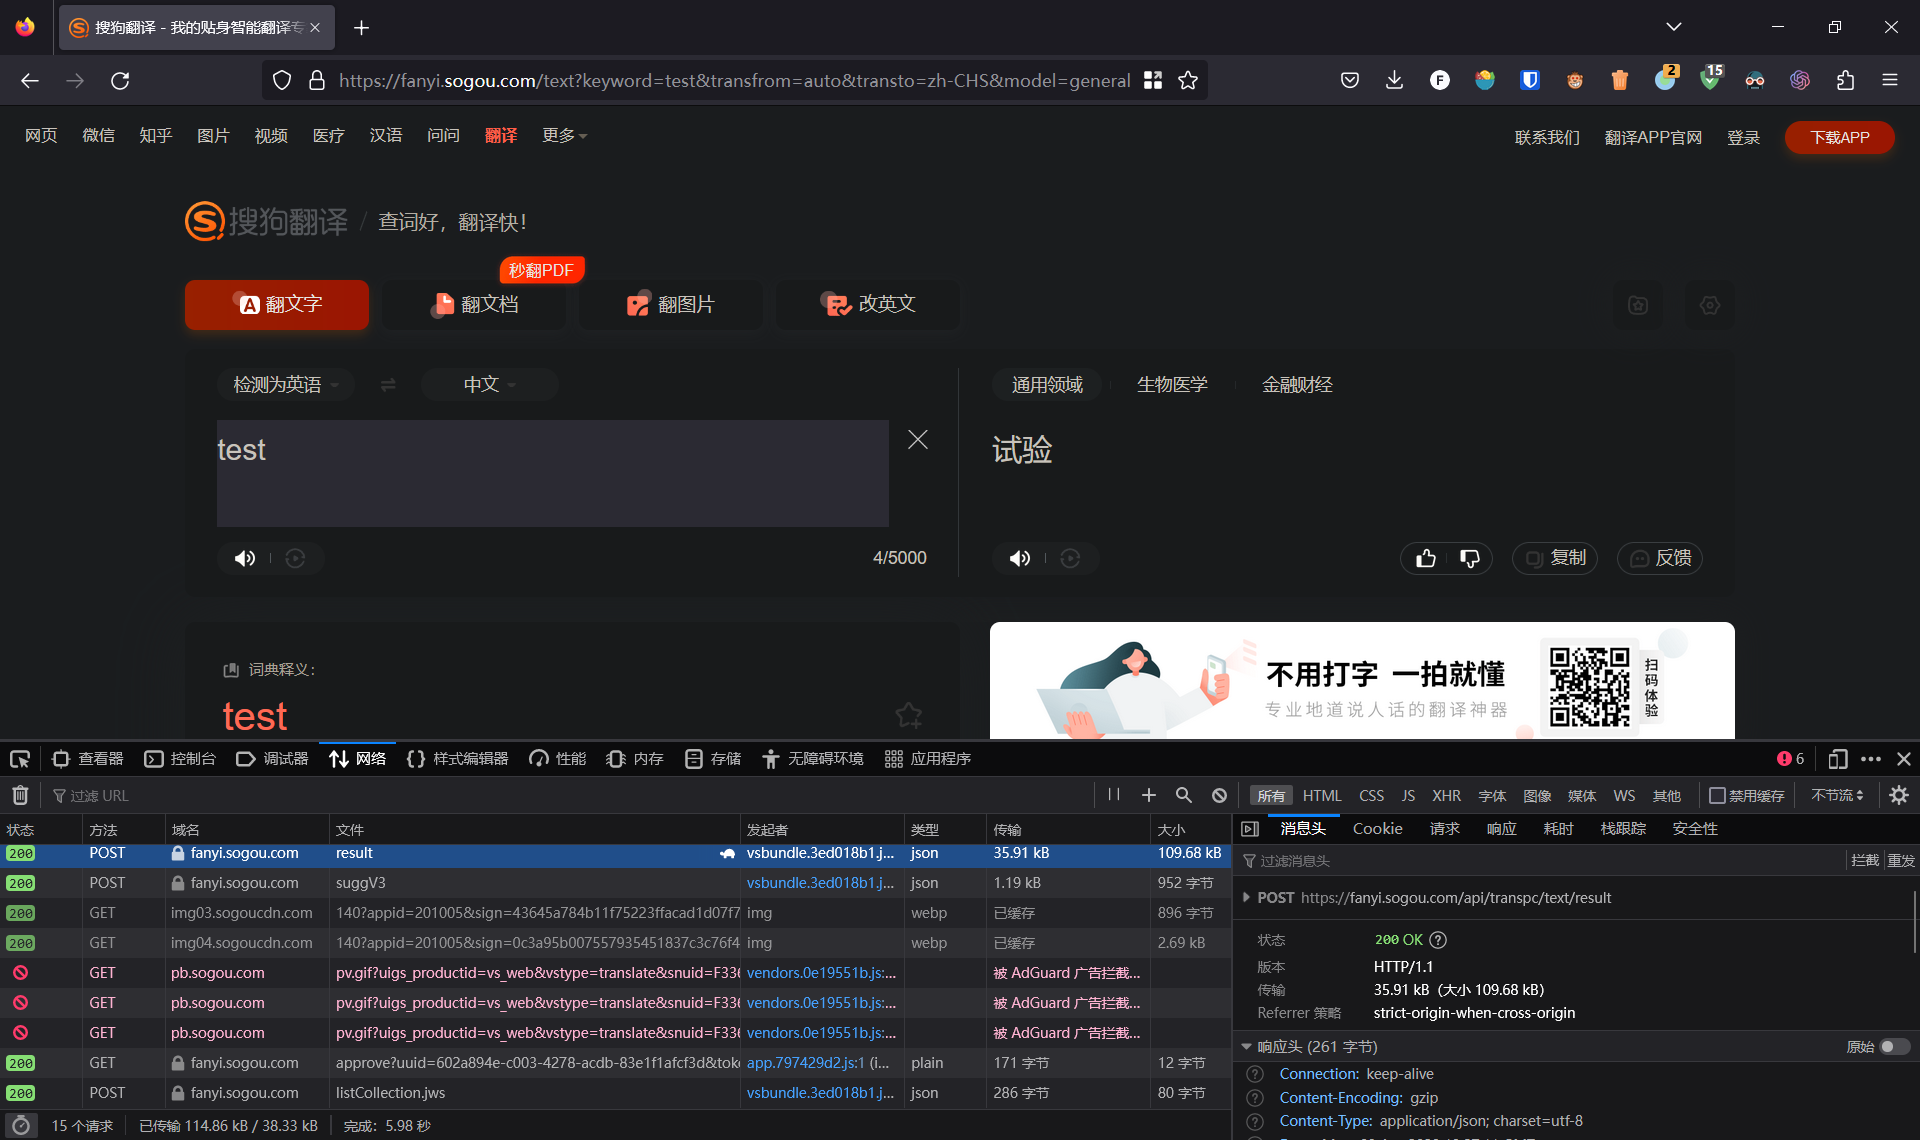Go back to the previous page
Viewport: 1920px width, 1140px height.
[x=30, y=81]
